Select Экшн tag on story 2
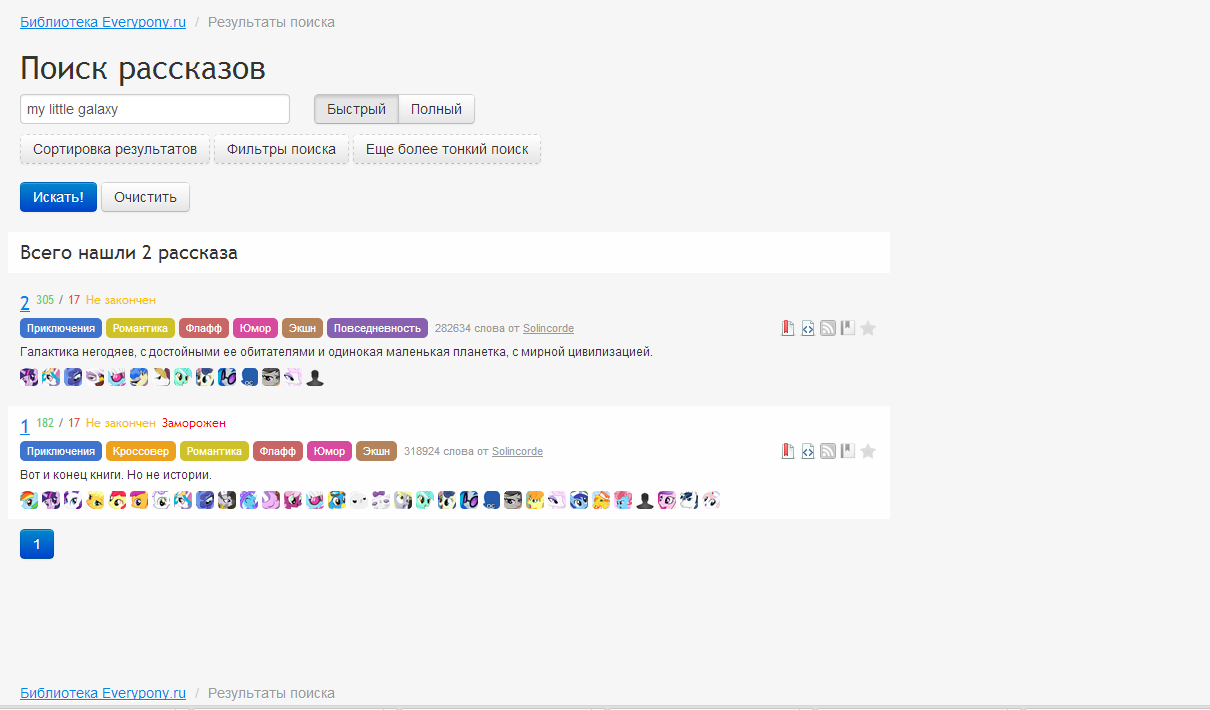The image size is (1210, 710). pyautogui.click(x=302, y=328)
